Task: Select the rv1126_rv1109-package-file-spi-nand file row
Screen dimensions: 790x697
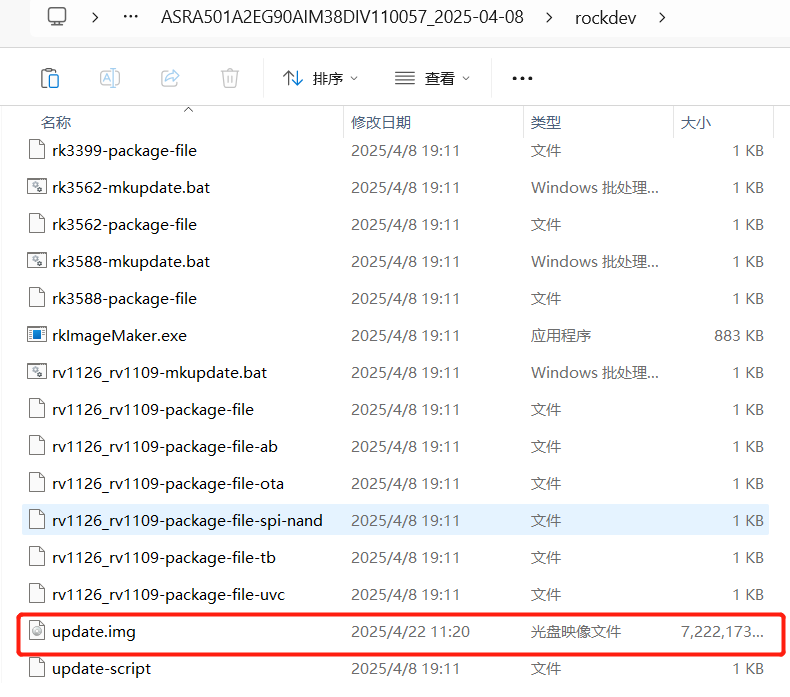Action: (x=187, y=520)
